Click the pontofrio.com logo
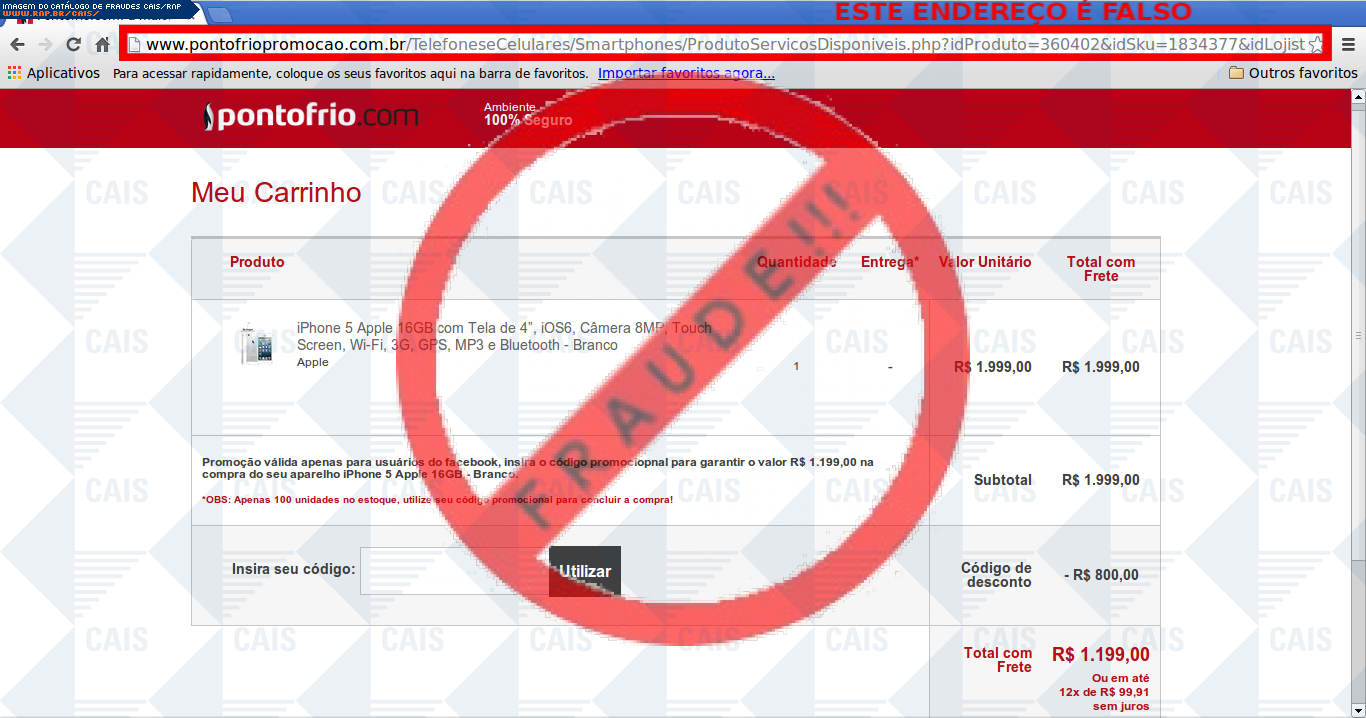Image resolution: width=1366 pixels, height=718 pixels. (310, 117)
